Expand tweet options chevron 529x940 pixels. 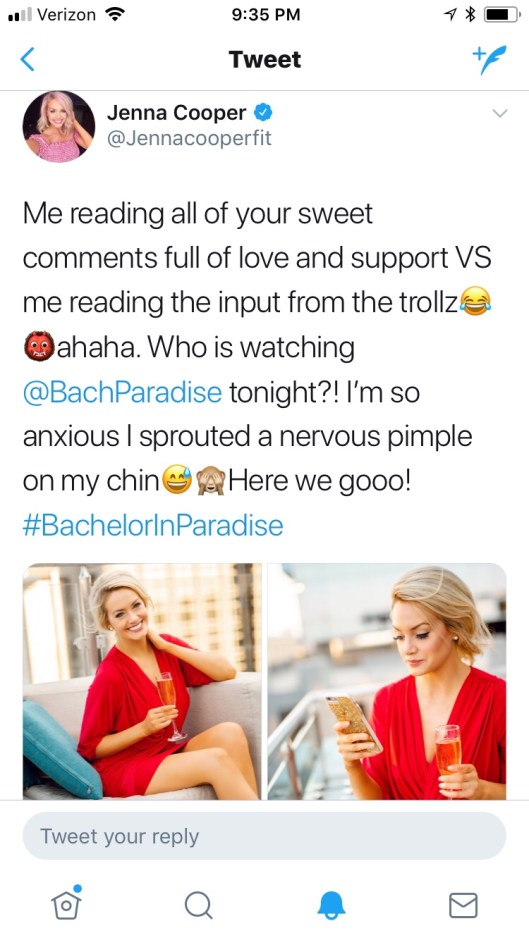(x=500, y=113)
